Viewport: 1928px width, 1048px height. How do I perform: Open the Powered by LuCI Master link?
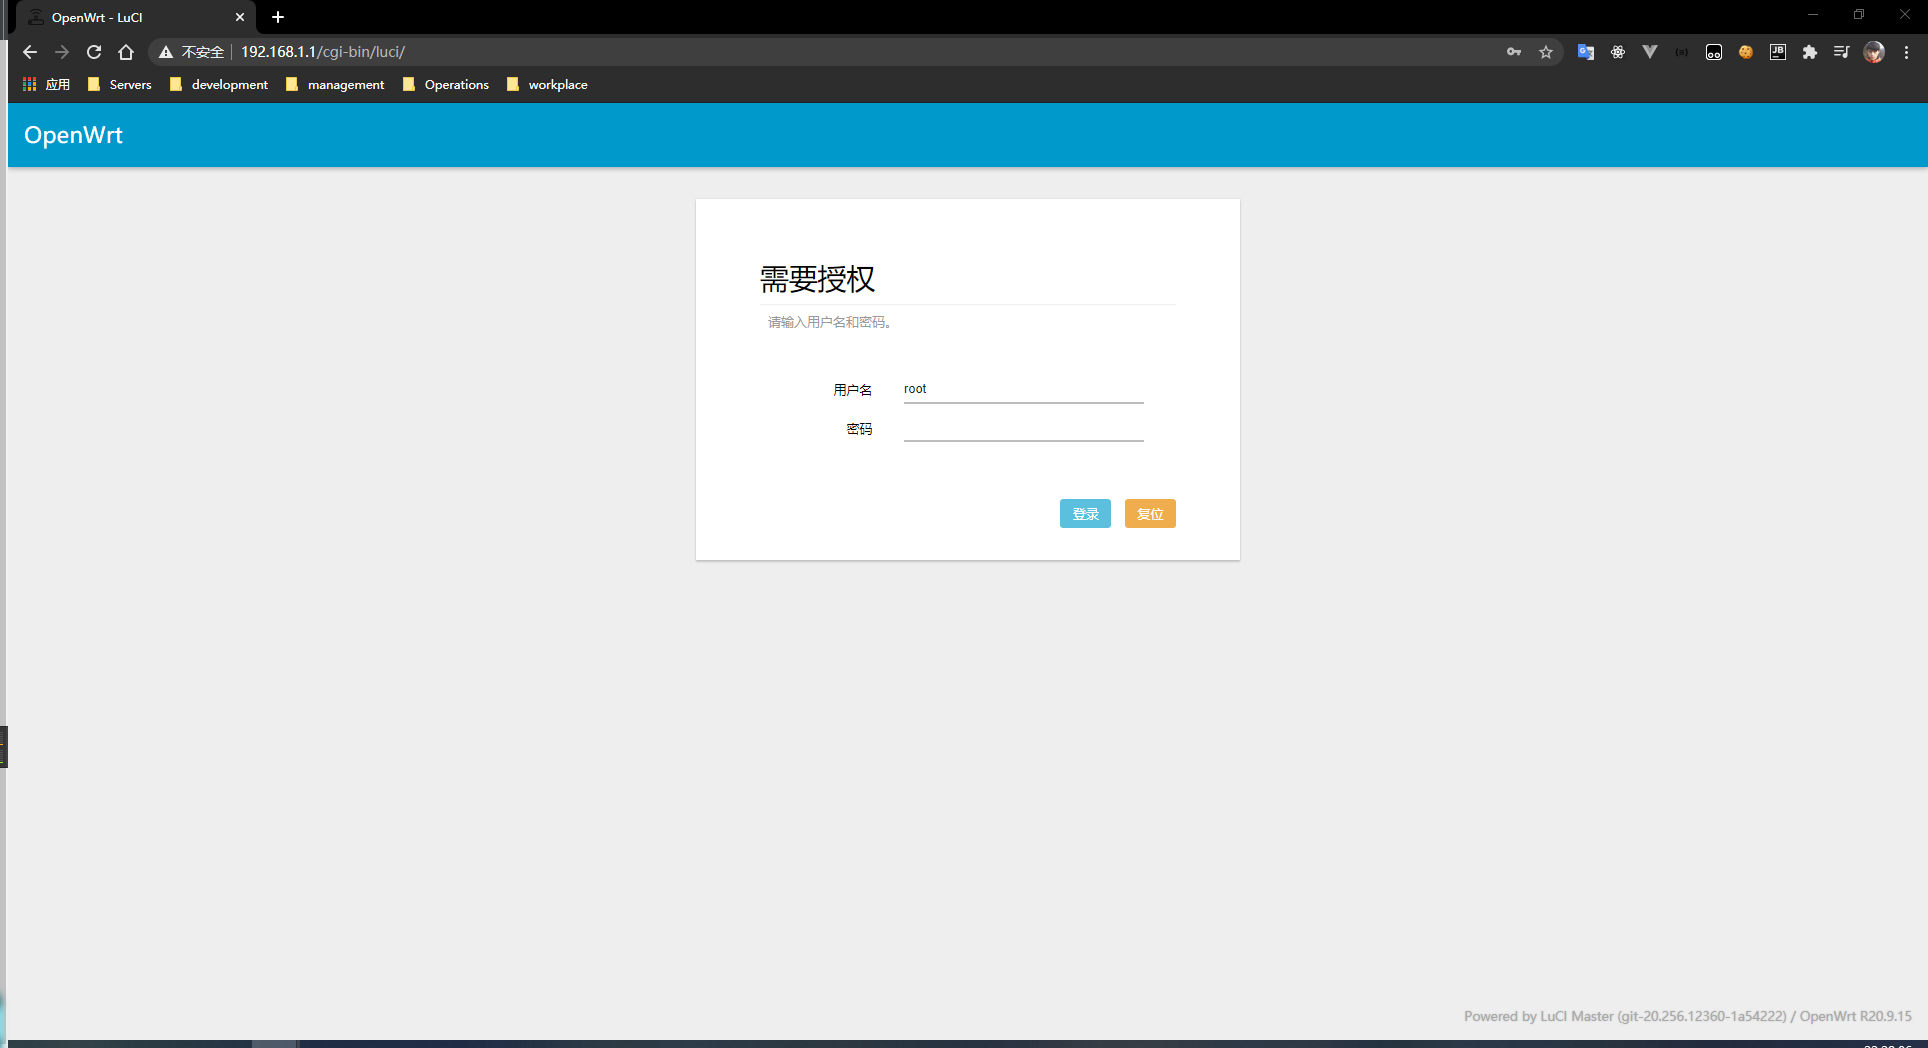point(1625,1016)
